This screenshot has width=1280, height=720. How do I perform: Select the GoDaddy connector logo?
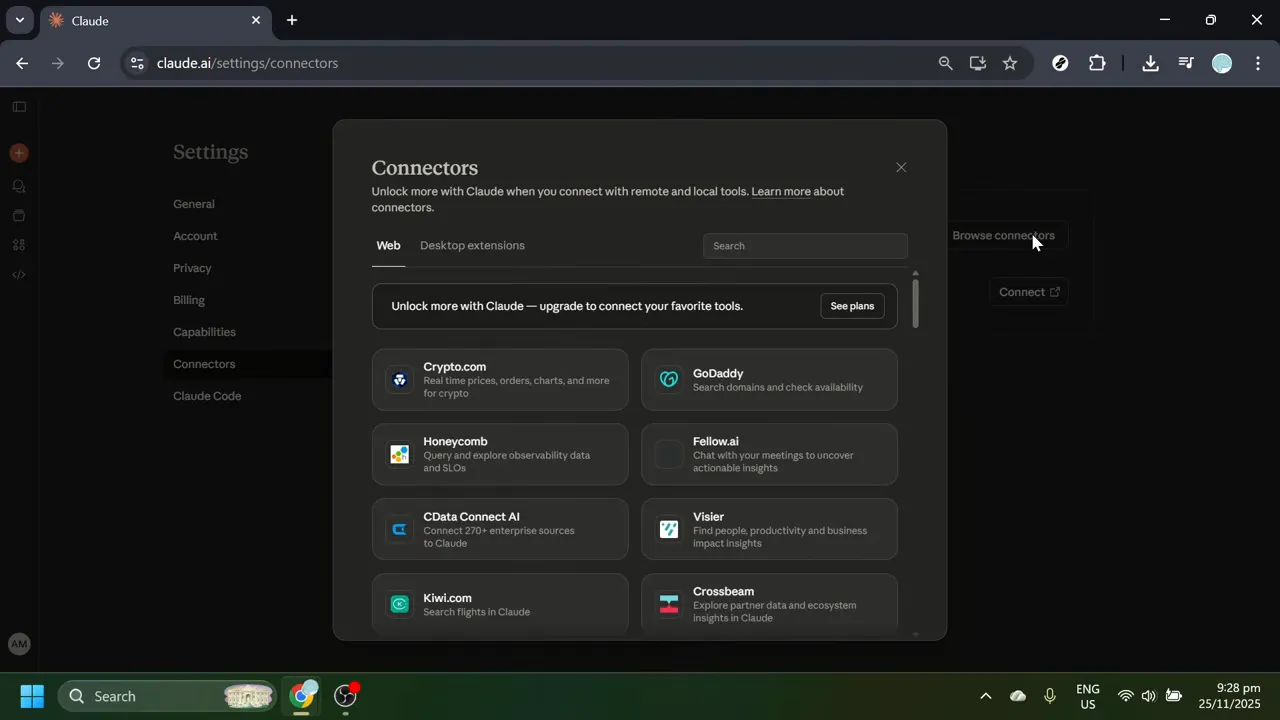pyautogui.click(x=669, y=380)
